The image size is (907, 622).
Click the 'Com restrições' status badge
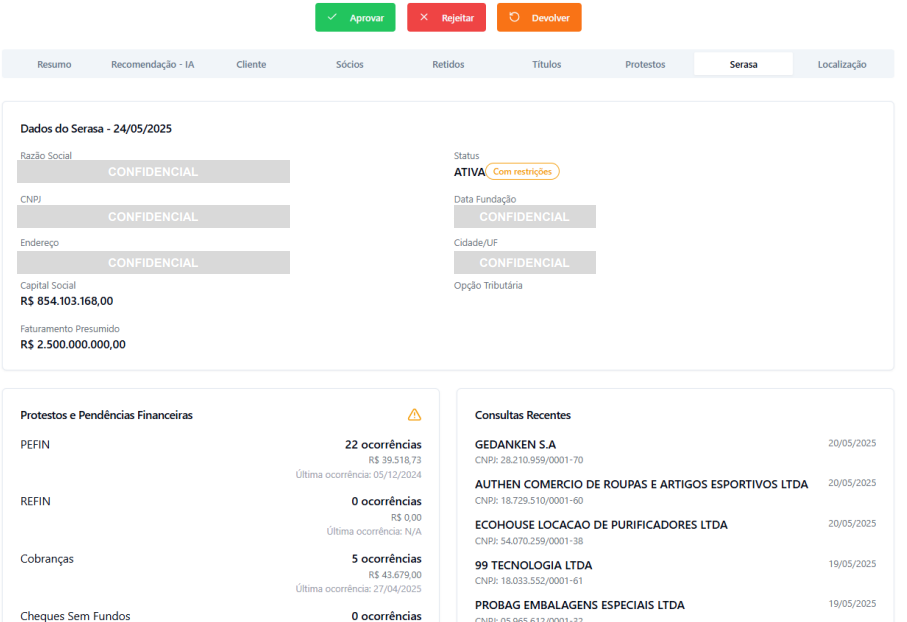[523, 172]
